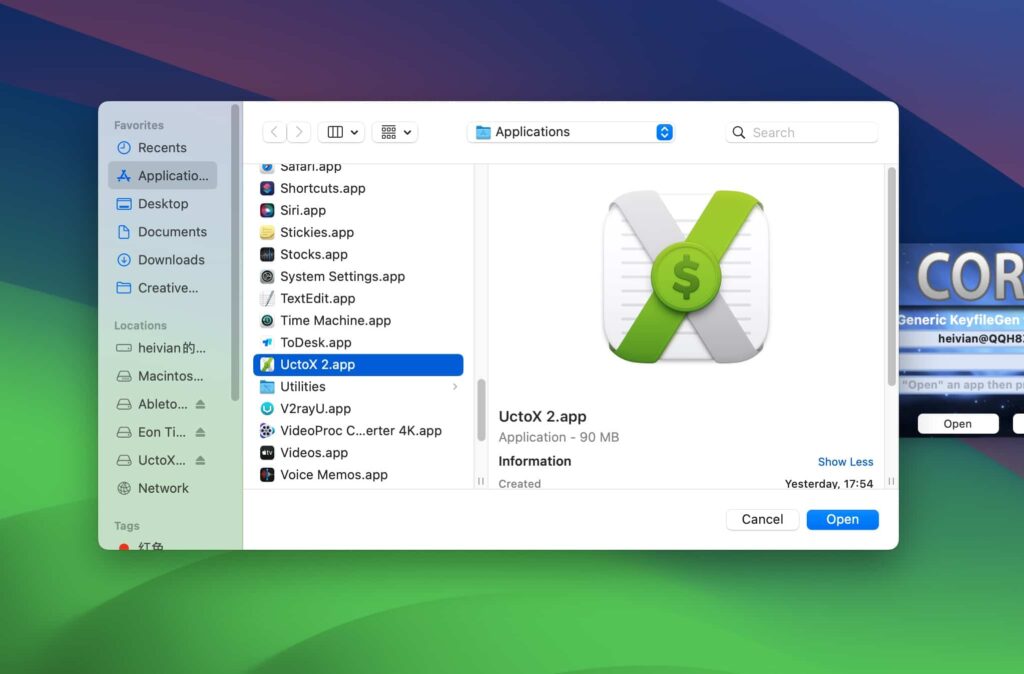This screenshot has width=1024, height=674.
Task: Expand the Utilities folder
Action: [x=454, y=386]
